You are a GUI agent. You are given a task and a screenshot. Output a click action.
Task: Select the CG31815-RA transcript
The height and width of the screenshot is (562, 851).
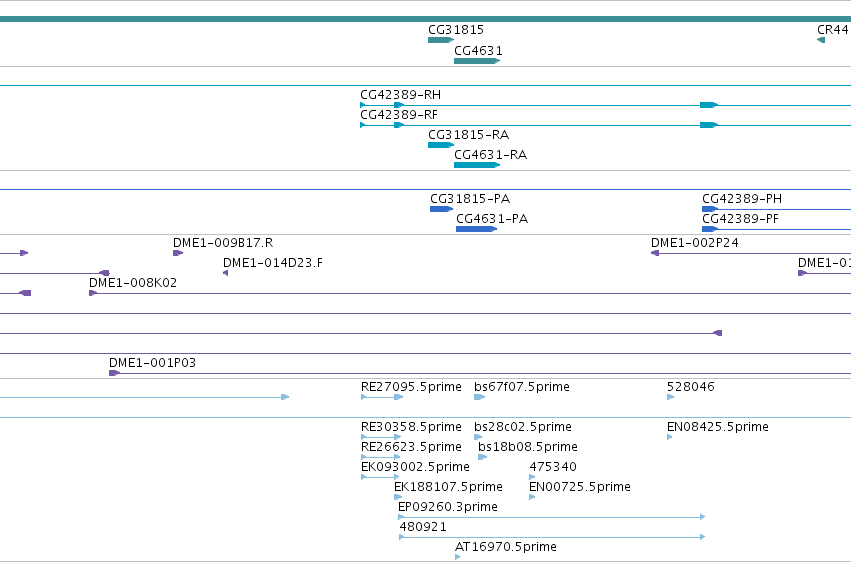(x=441, y=145)
